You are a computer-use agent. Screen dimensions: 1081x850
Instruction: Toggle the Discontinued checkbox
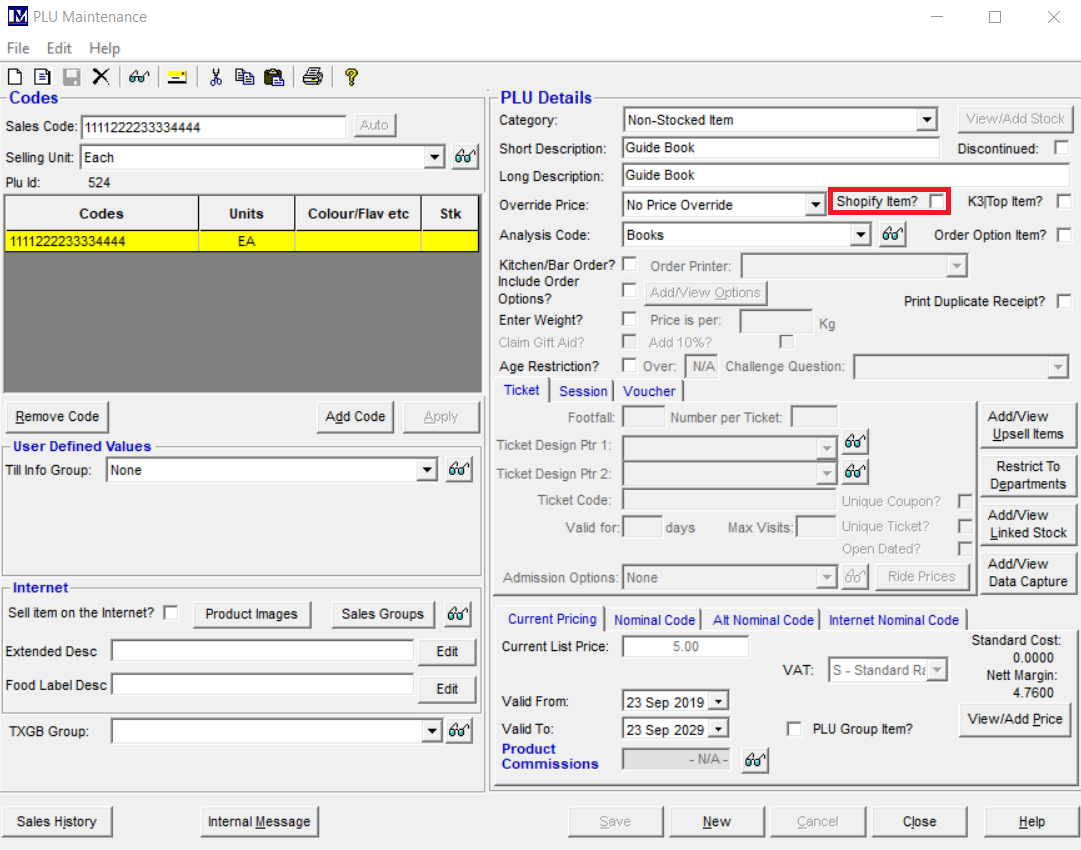coord(1062,148)
